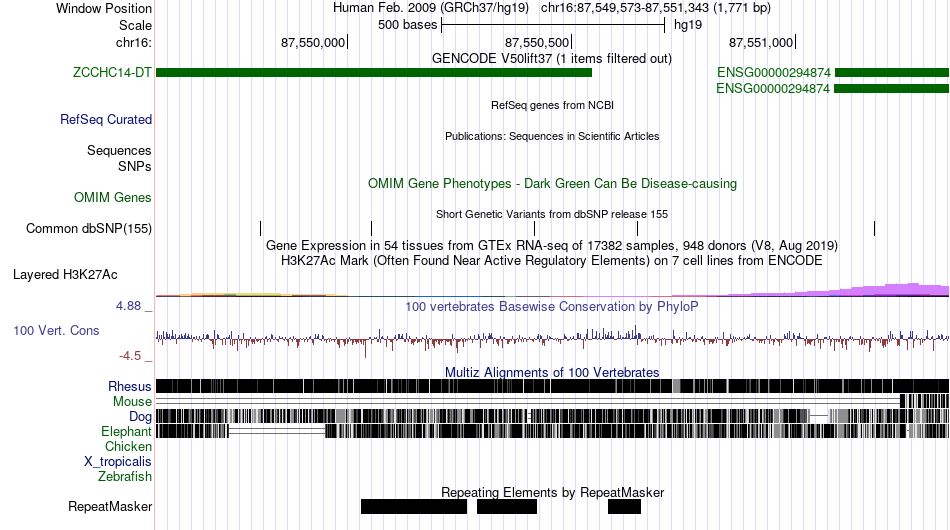Select the ZCCHC14-DT green transcript bar

pyautogui.click(x=374, y=73)
